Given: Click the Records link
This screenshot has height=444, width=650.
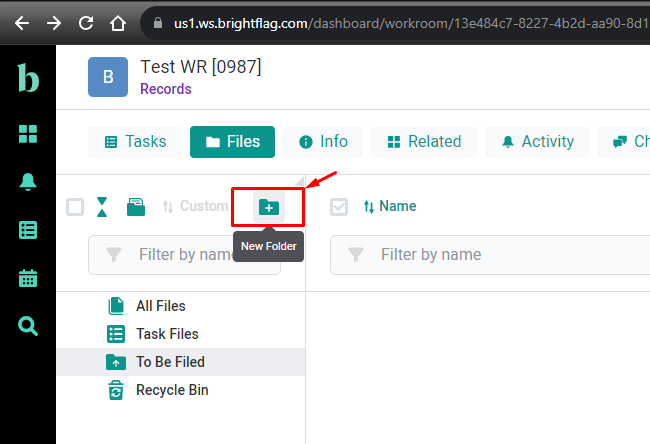Looking at the screenshot, I should point(165,89).
